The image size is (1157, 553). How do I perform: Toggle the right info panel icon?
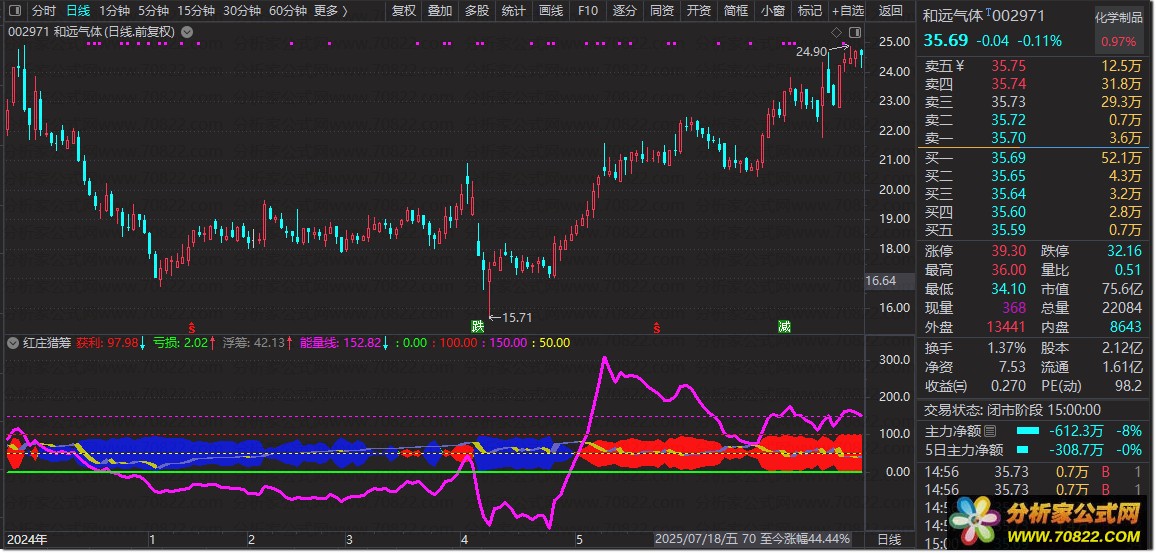(855, 32)
